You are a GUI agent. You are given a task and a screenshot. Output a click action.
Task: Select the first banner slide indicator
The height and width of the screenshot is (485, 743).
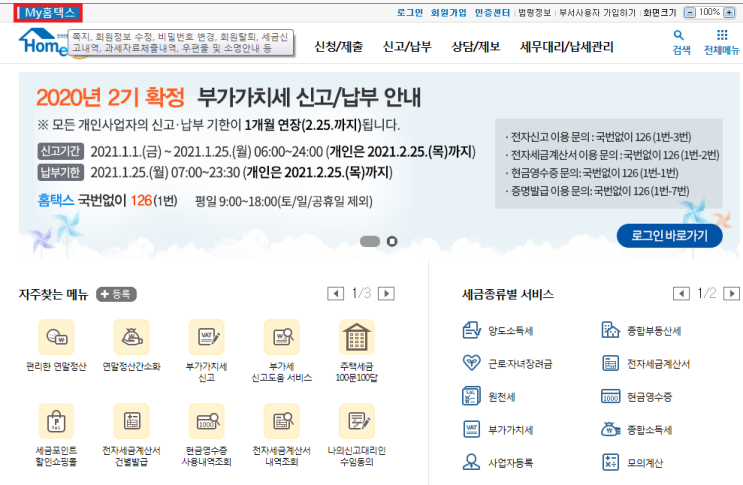370,242
